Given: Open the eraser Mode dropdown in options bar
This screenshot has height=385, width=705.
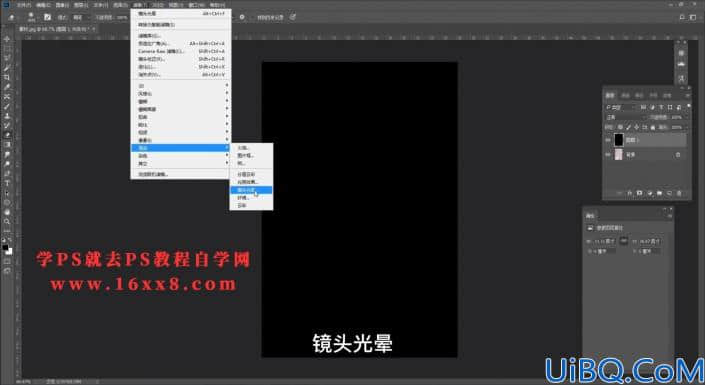Looking at the screenshot, I should 81,17.
